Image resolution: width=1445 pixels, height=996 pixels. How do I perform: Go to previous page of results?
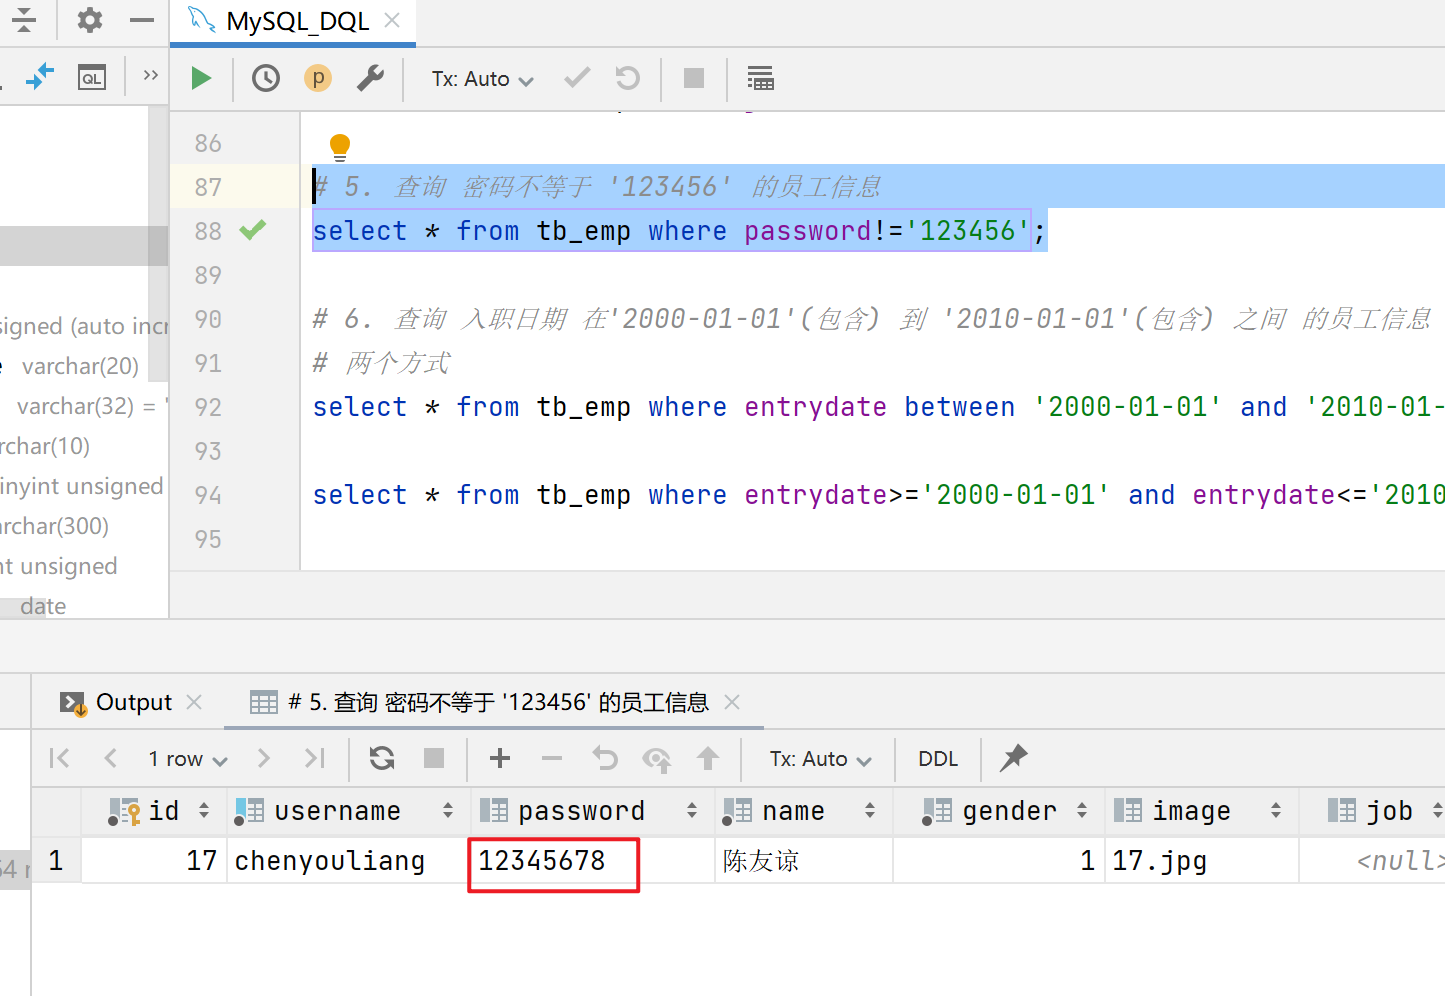tap(111, 758)
